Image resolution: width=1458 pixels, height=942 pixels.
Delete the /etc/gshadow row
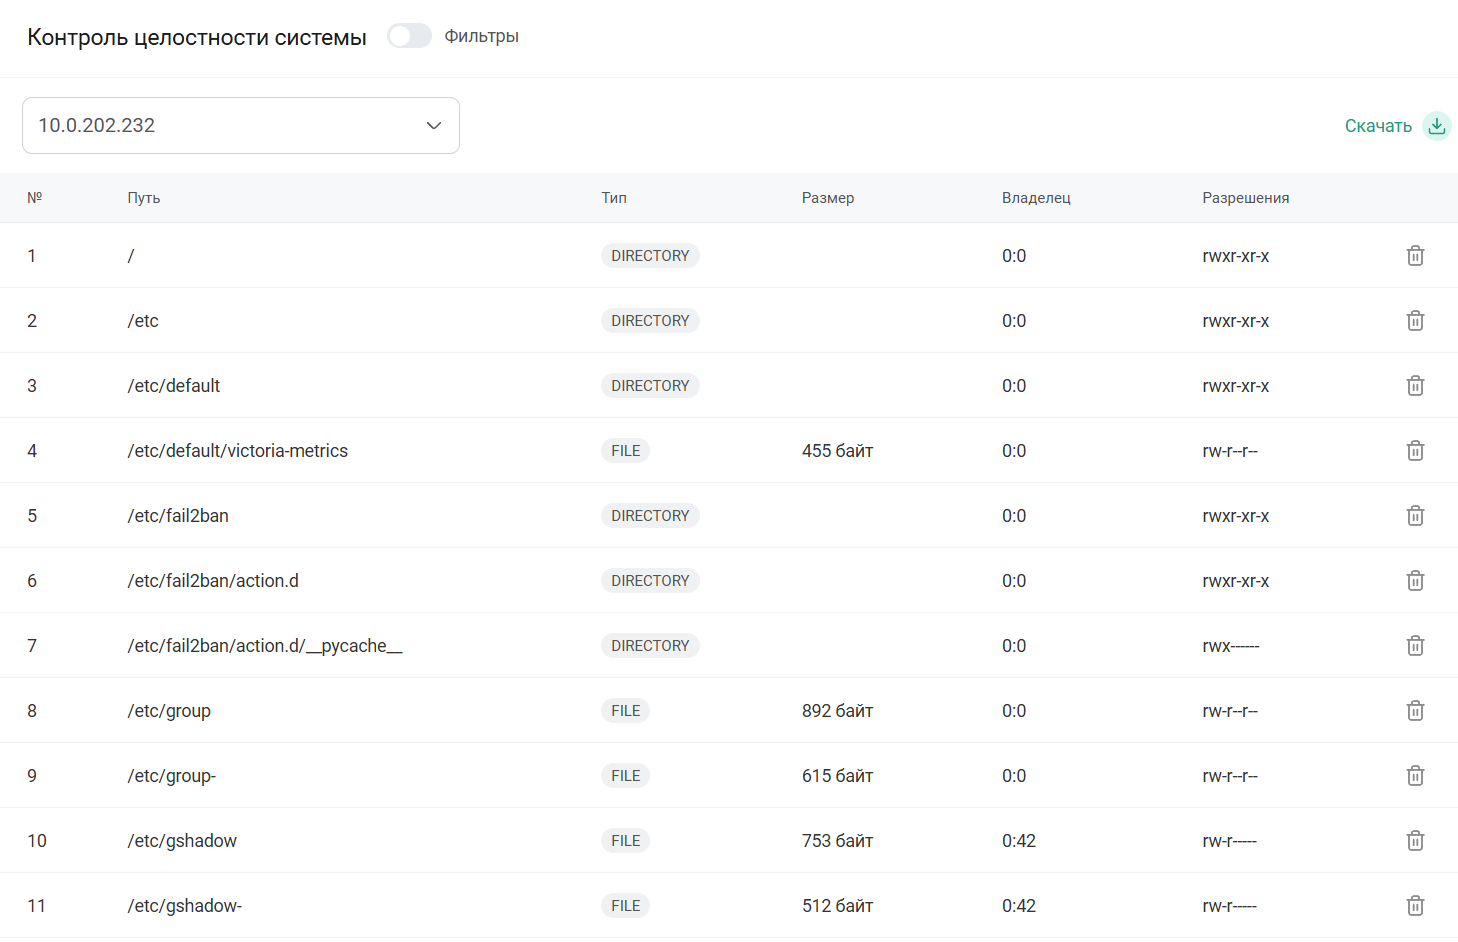pyautogui.click(x=1415, y=841)
